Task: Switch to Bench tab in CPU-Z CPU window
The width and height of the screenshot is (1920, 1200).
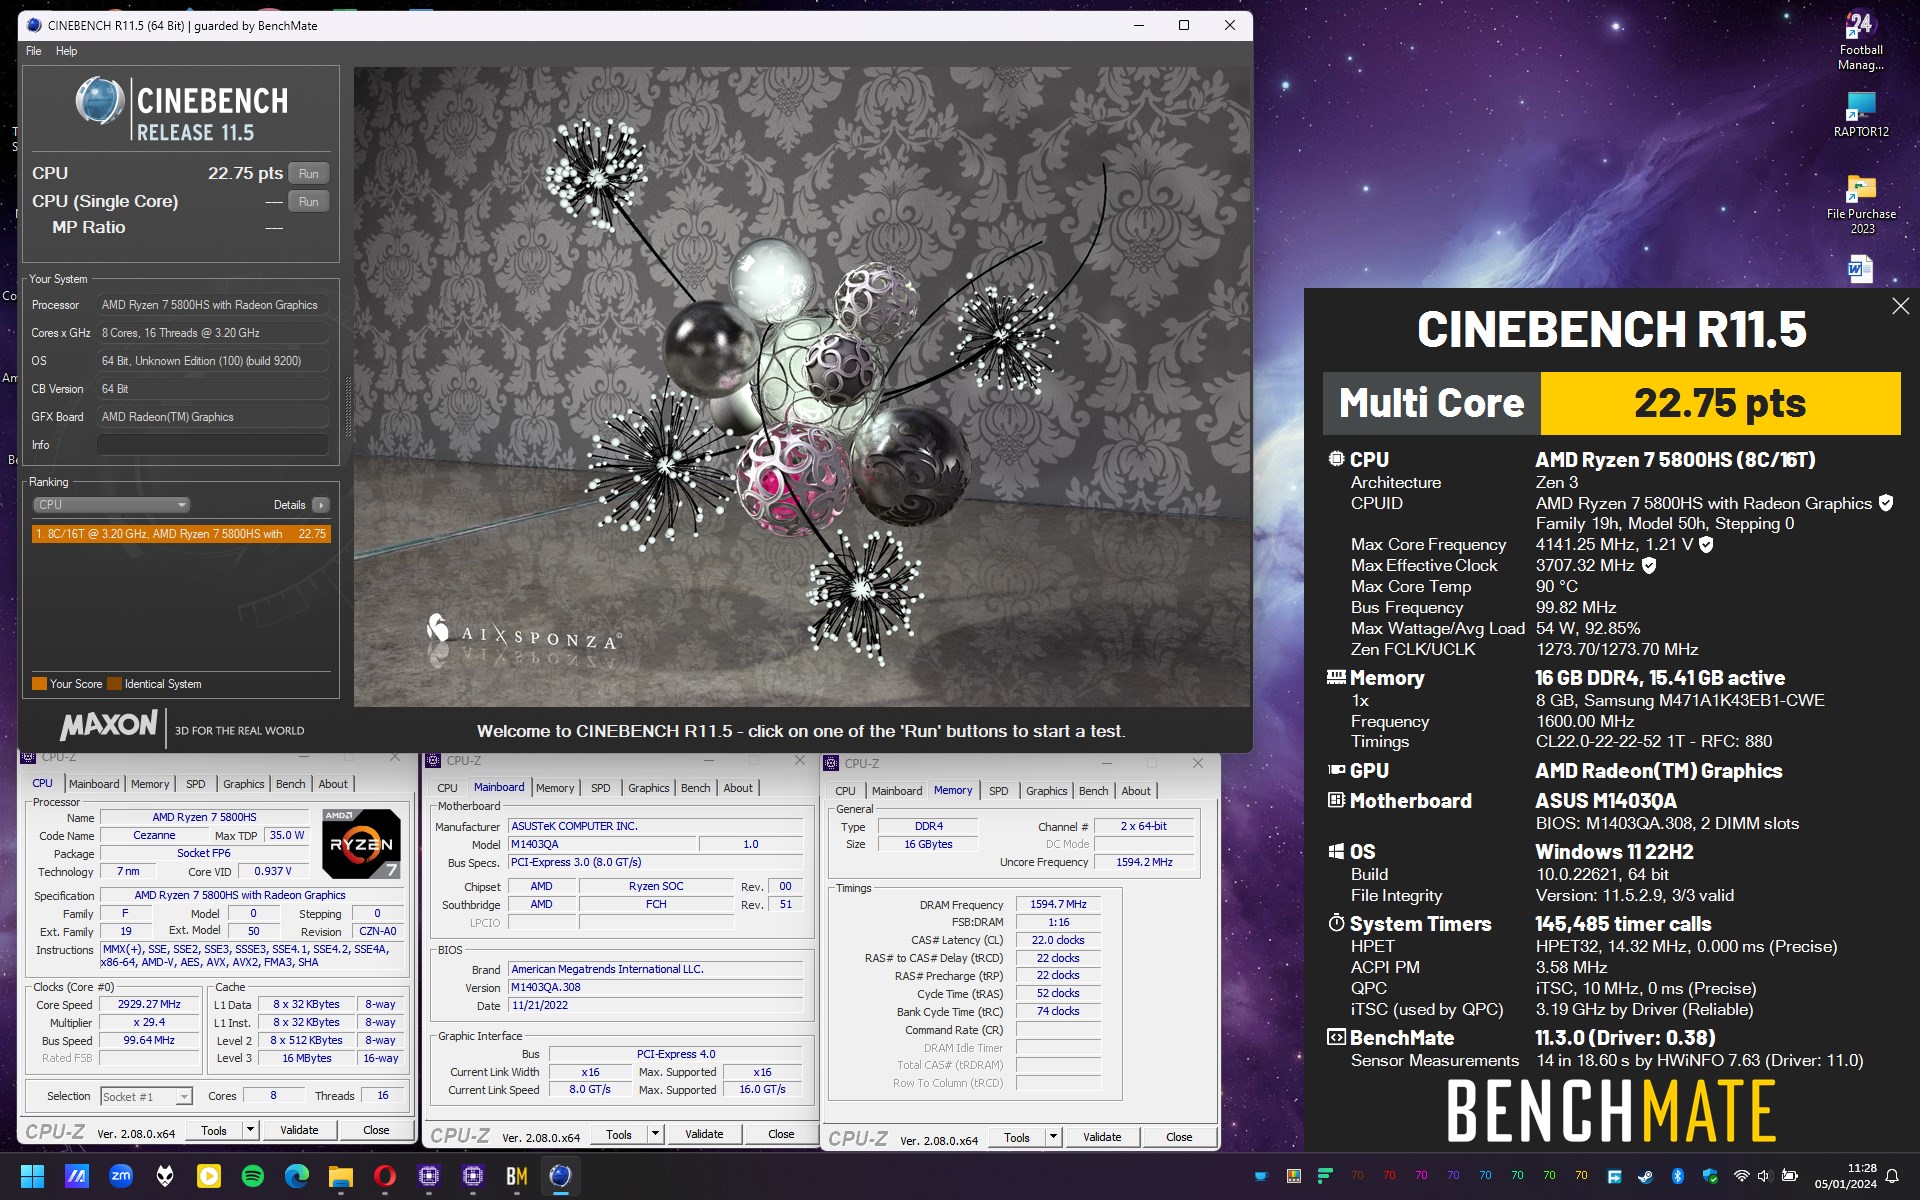Action: tap(291, 784)
